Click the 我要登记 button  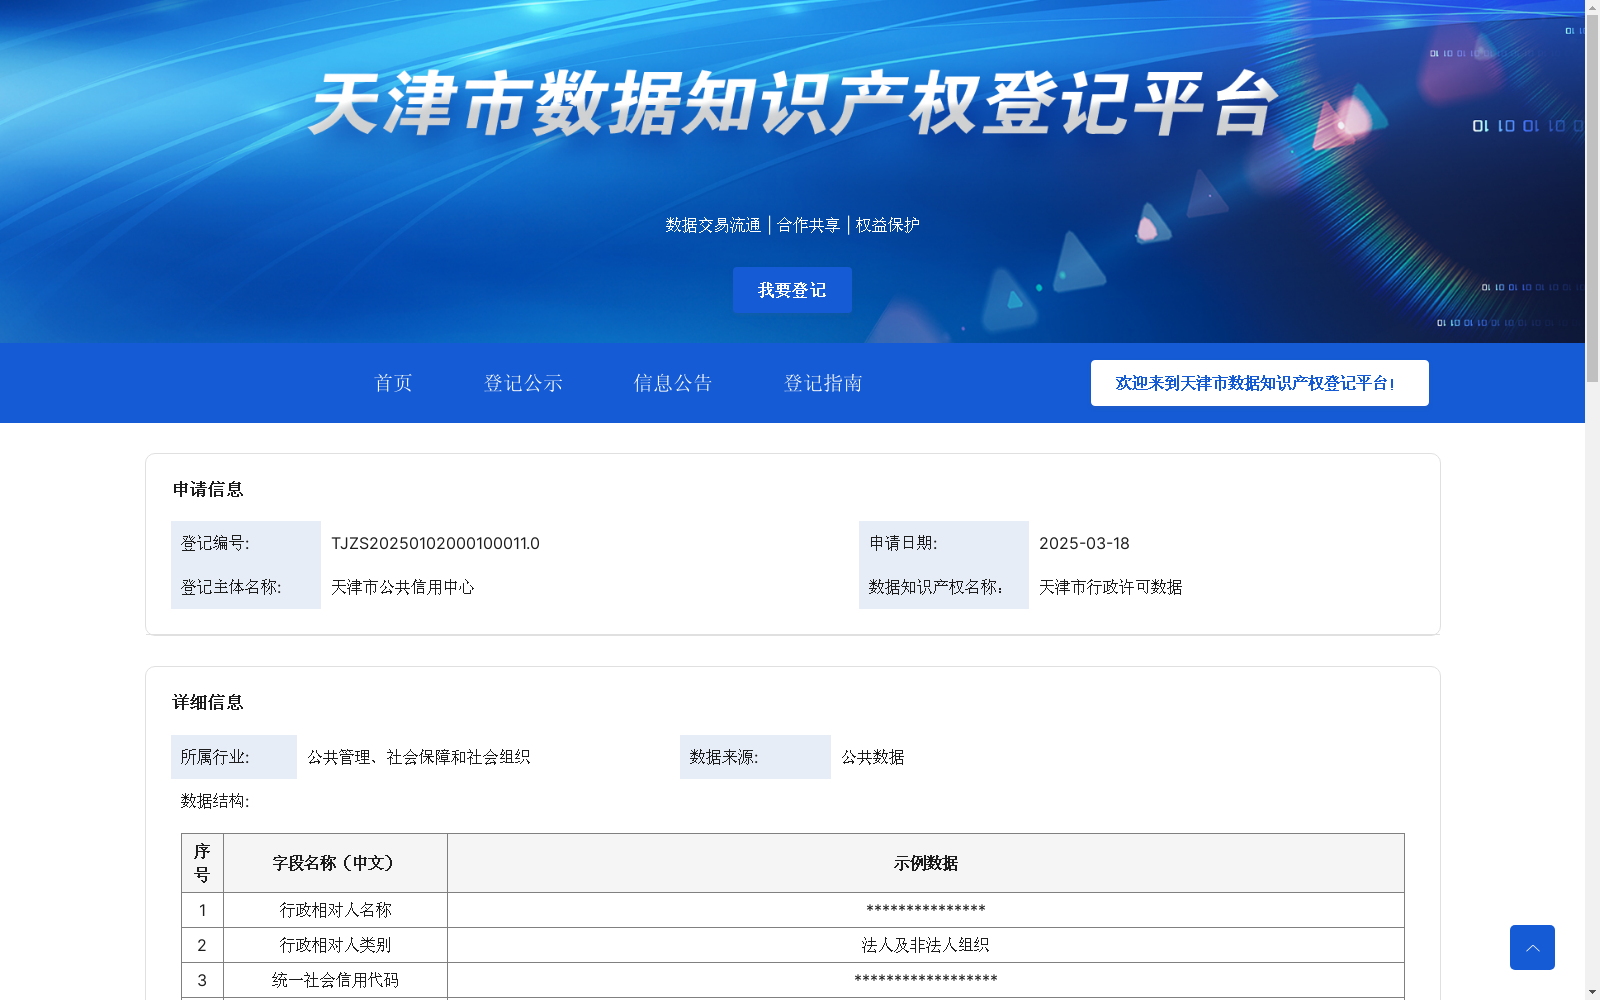[x=792, y=290]
